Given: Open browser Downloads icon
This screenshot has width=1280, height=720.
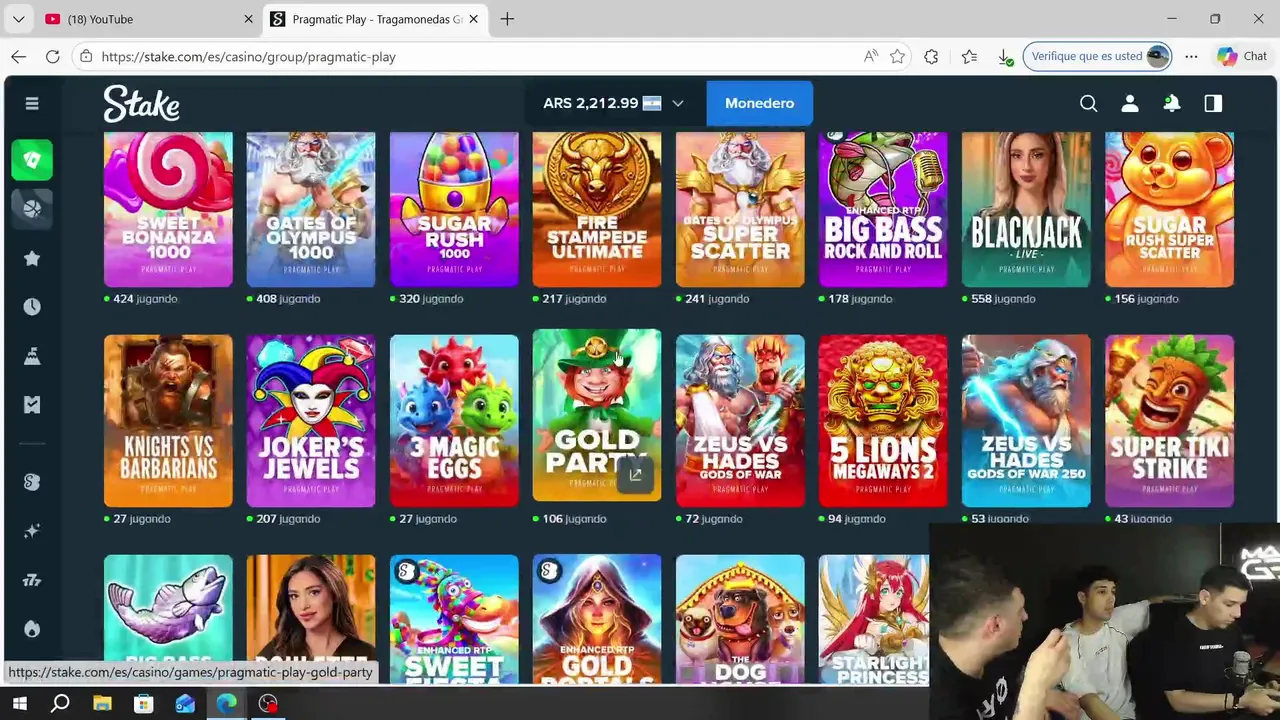Looking at the screenshot, I should (1005, 57).
